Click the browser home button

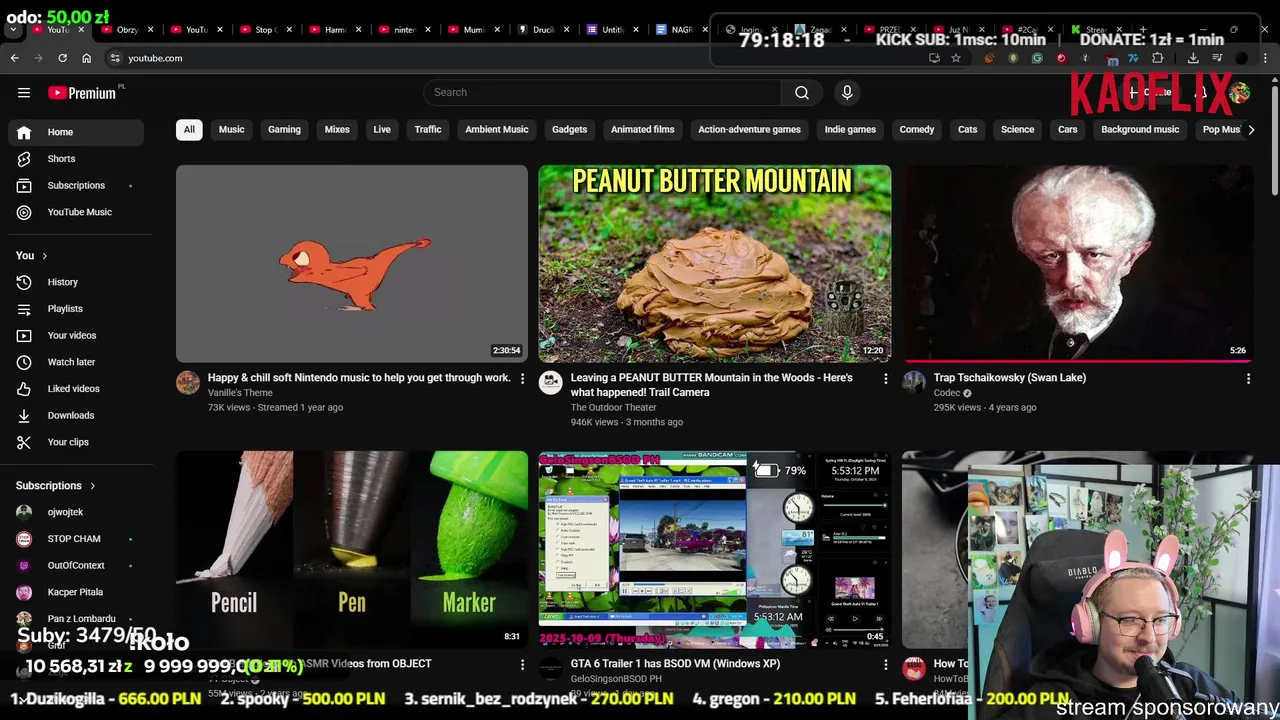pyautogui.click(x=86, y=58)
